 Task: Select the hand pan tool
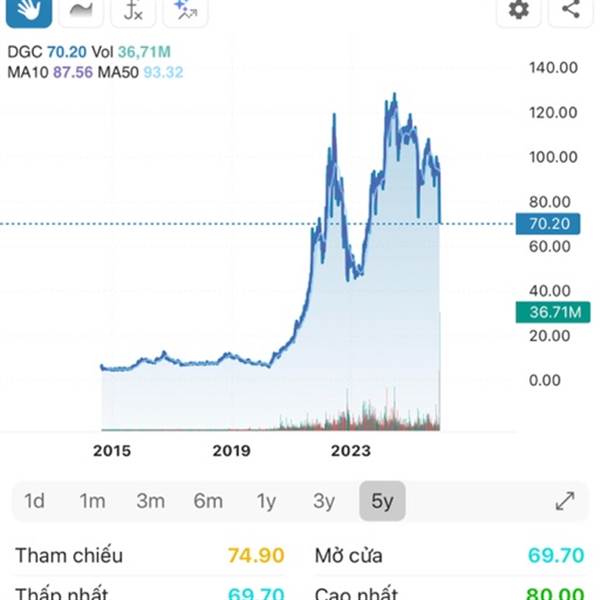pyautogui.click(x=27, y=10)
